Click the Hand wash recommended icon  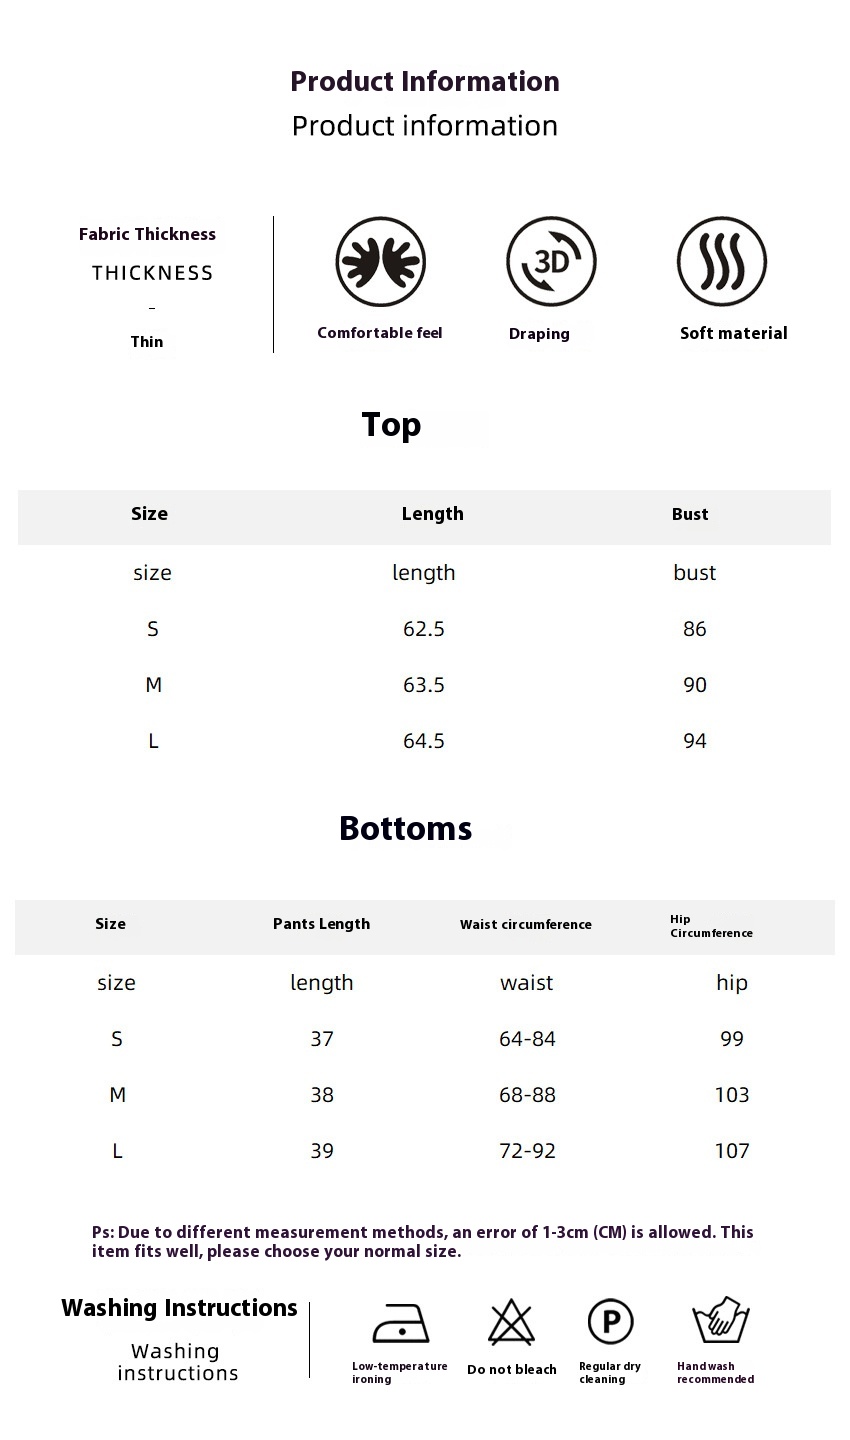pos(721,1321)
